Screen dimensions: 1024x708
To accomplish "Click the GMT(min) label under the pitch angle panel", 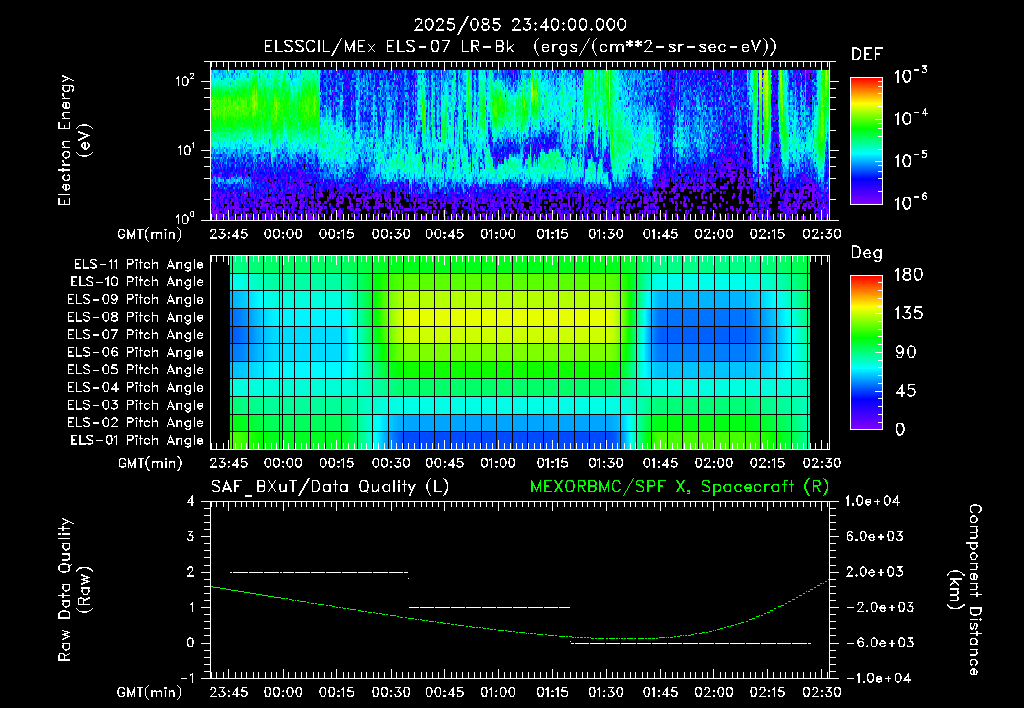I will click(150, 463).
